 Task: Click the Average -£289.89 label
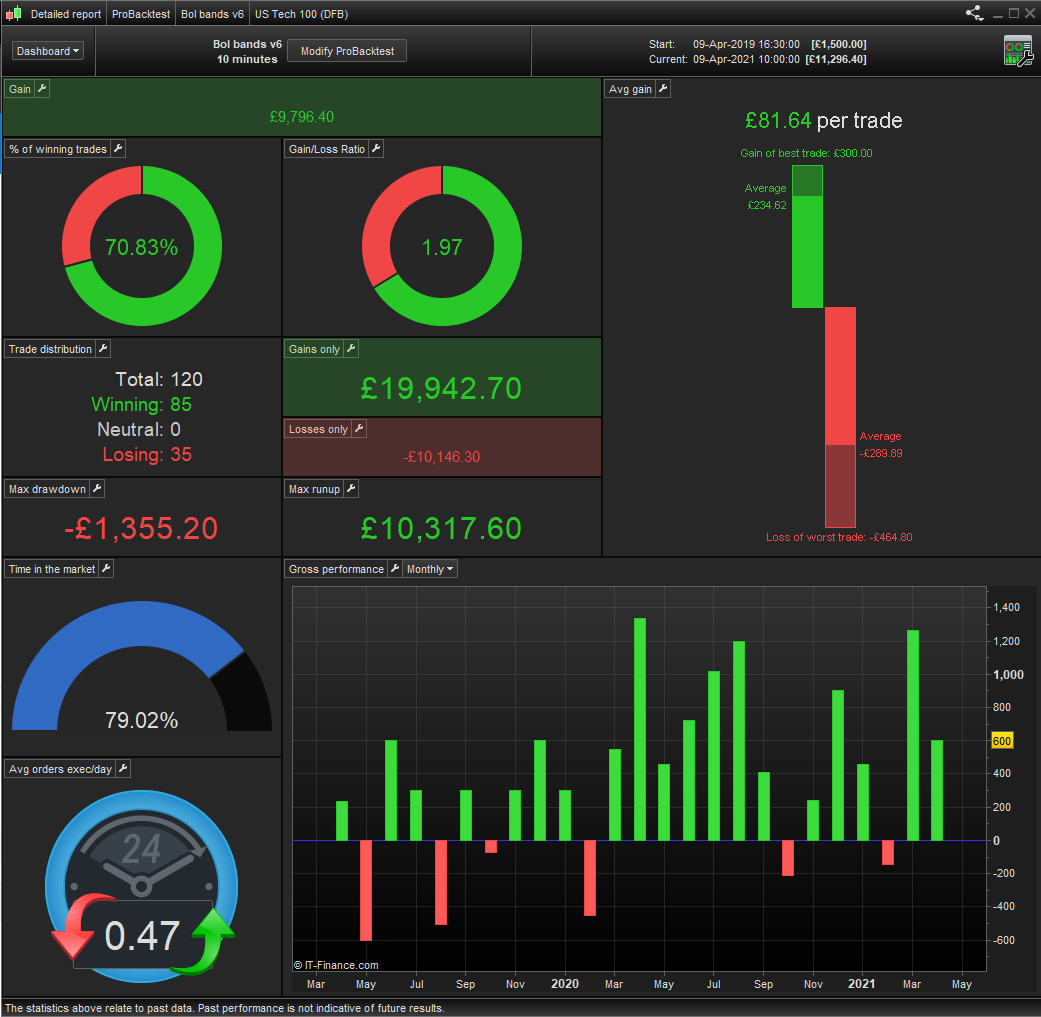tap(880, 445)
